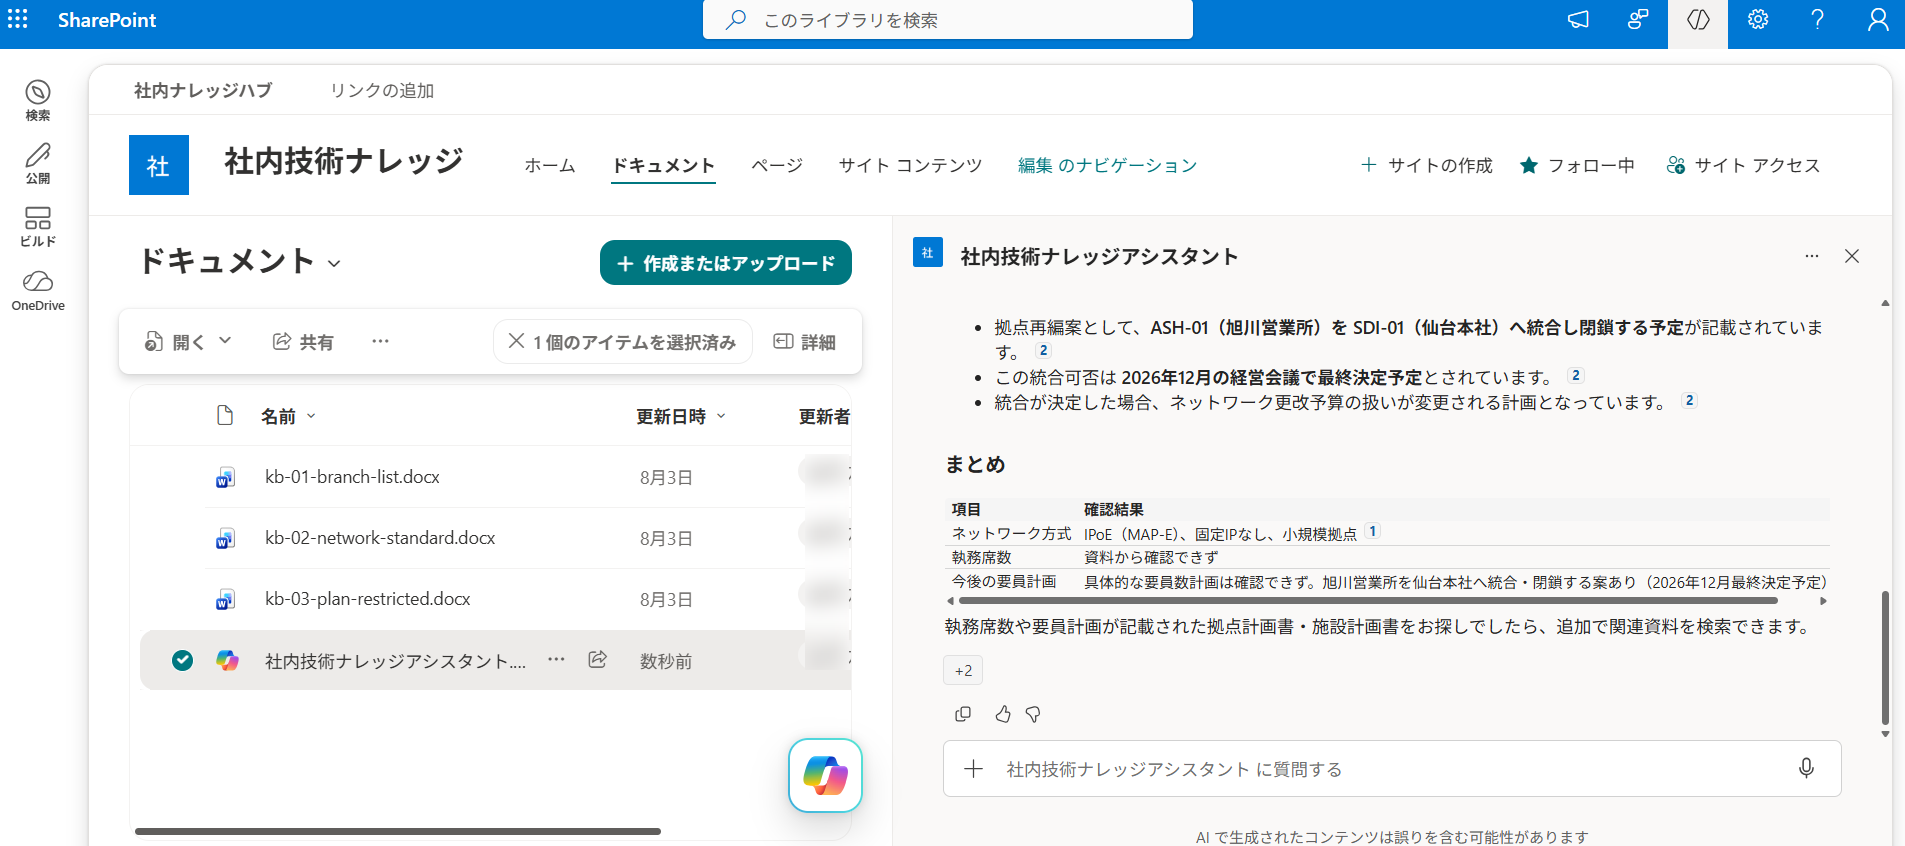This screenshot has width=1905, height=846.
Task: Expand the ドキュメント view dropdown
Action: pos(334,263)
